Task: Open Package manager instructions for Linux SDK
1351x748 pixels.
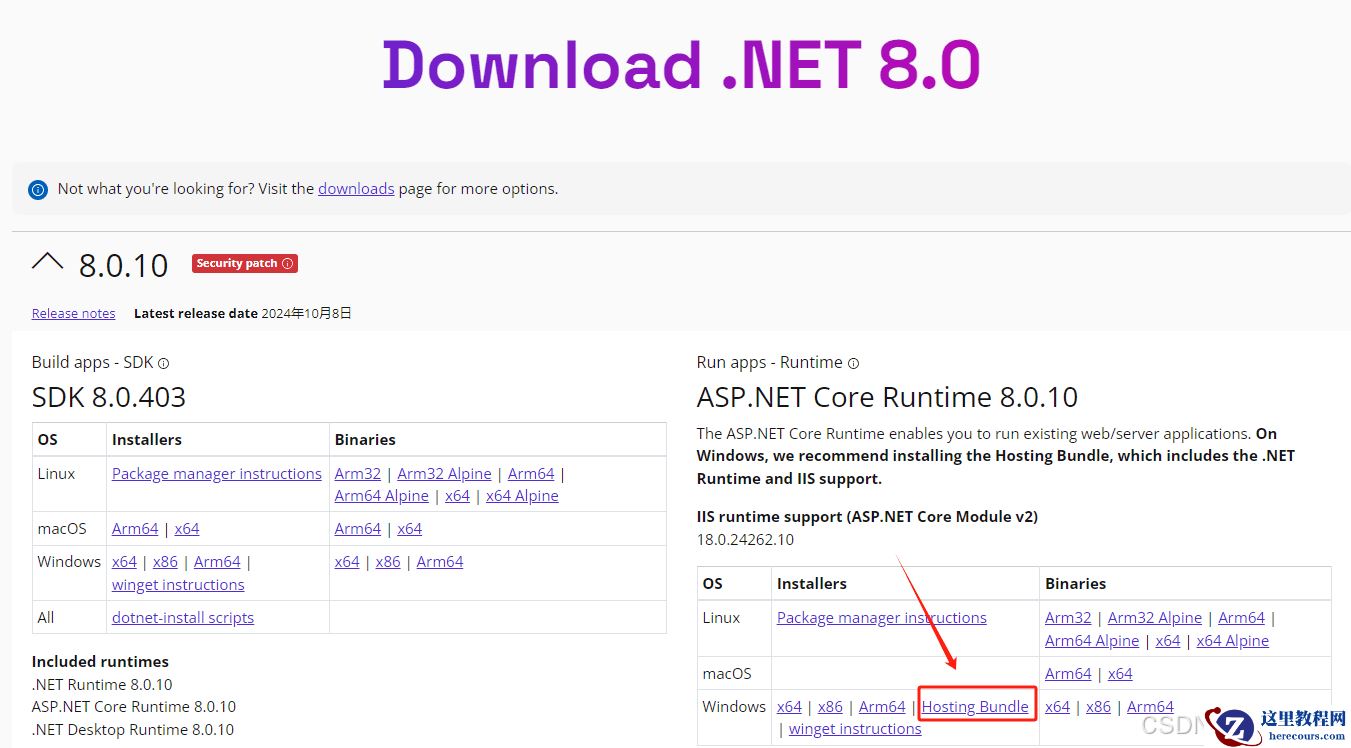Action: pos(216,473)
